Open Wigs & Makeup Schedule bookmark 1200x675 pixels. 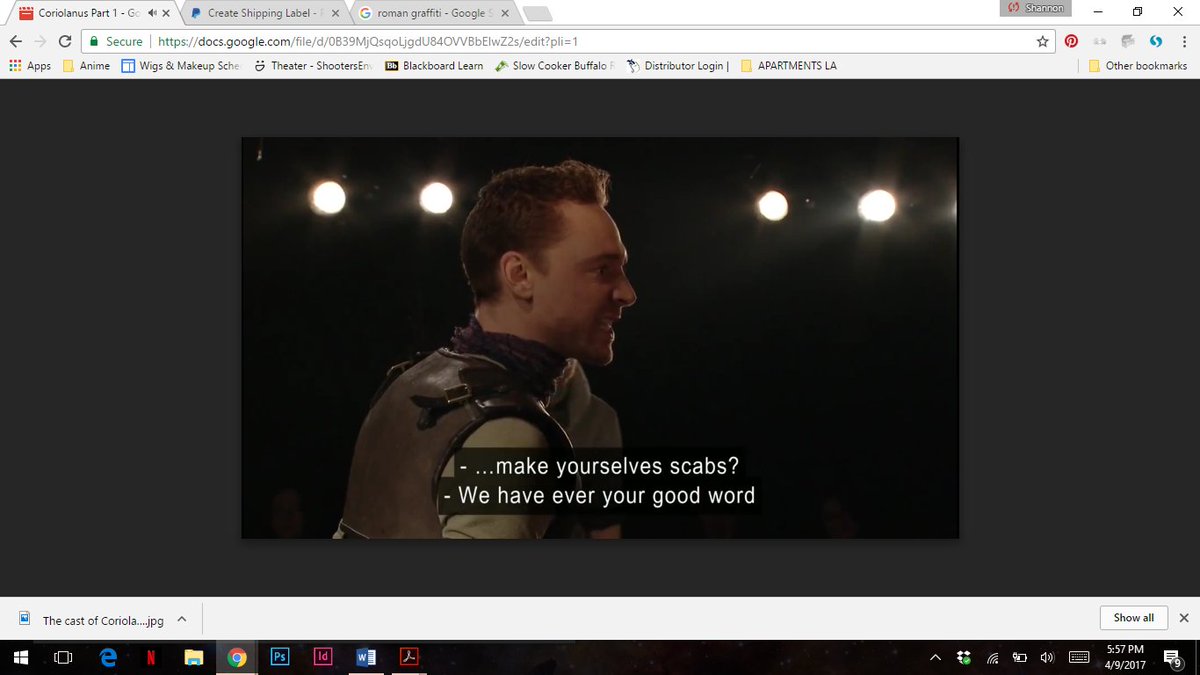(181, 66)
